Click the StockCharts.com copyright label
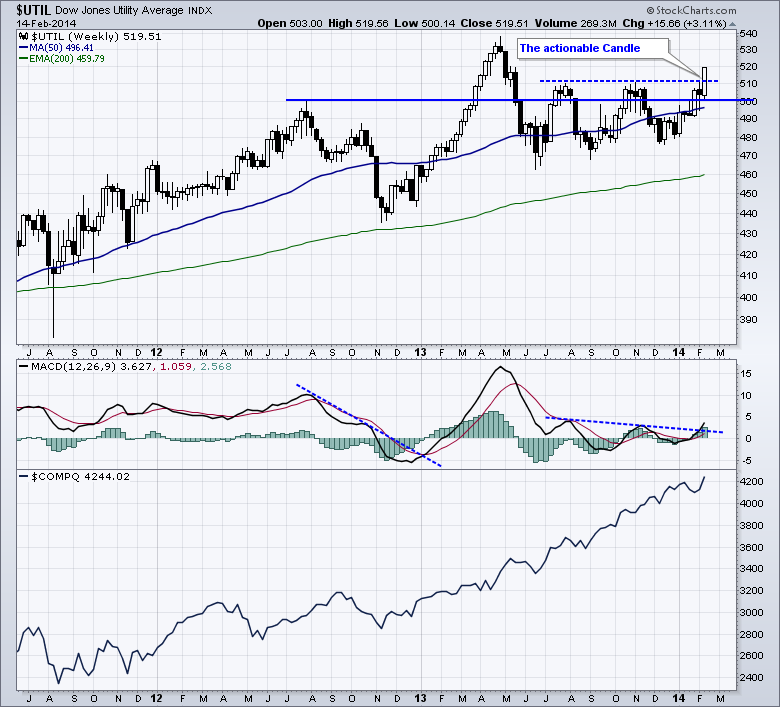The width and height of the screenshot is (780, 707). click(691, 10)
